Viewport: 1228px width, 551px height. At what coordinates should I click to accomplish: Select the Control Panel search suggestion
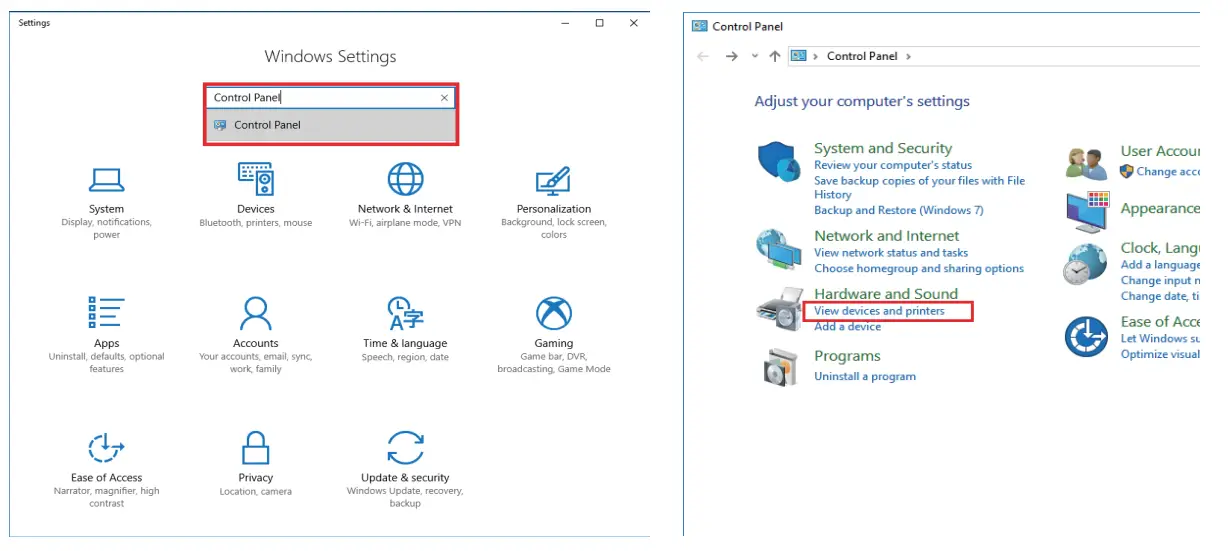(331, 125)
